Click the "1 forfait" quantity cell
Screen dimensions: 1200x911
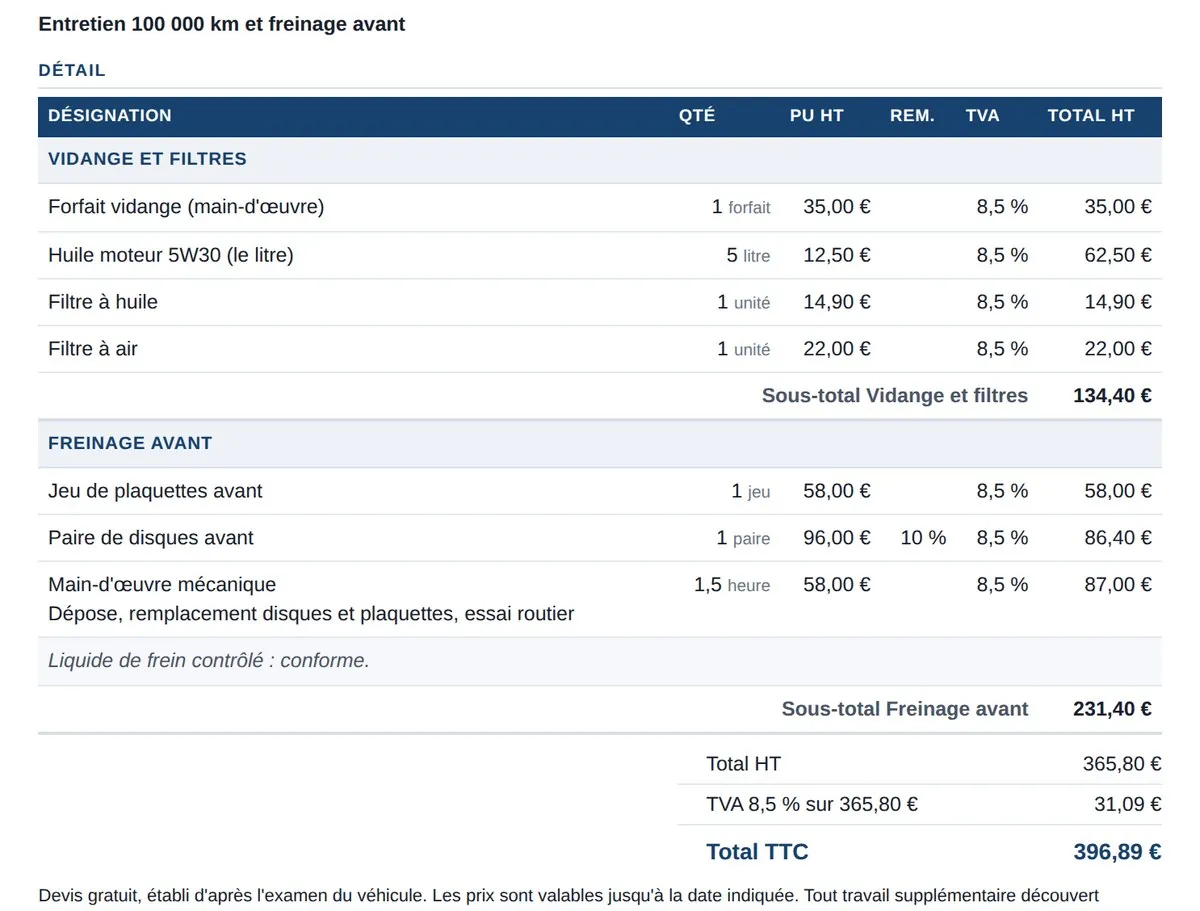pos(741,207)
